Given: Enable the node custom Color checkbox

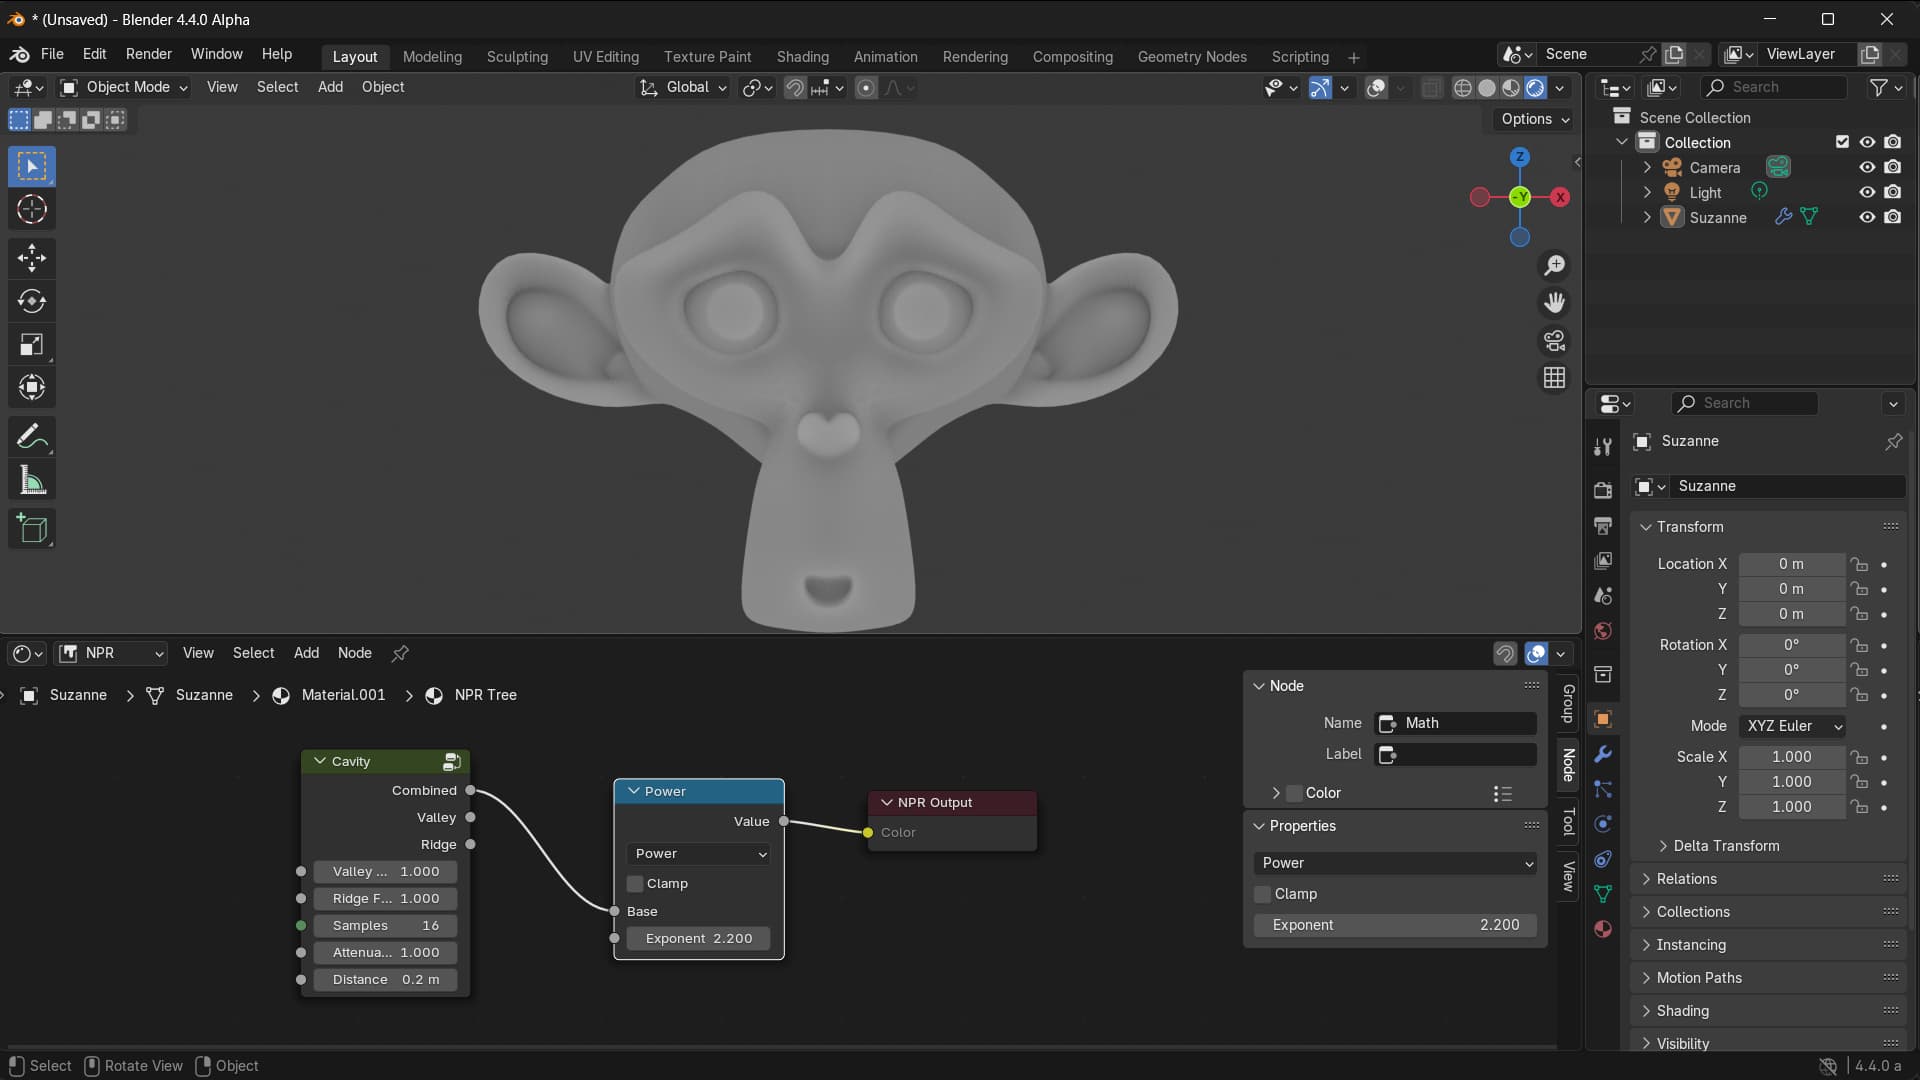Looking at the screenshot, I should pyautogui.click(x=1294, y=793).
